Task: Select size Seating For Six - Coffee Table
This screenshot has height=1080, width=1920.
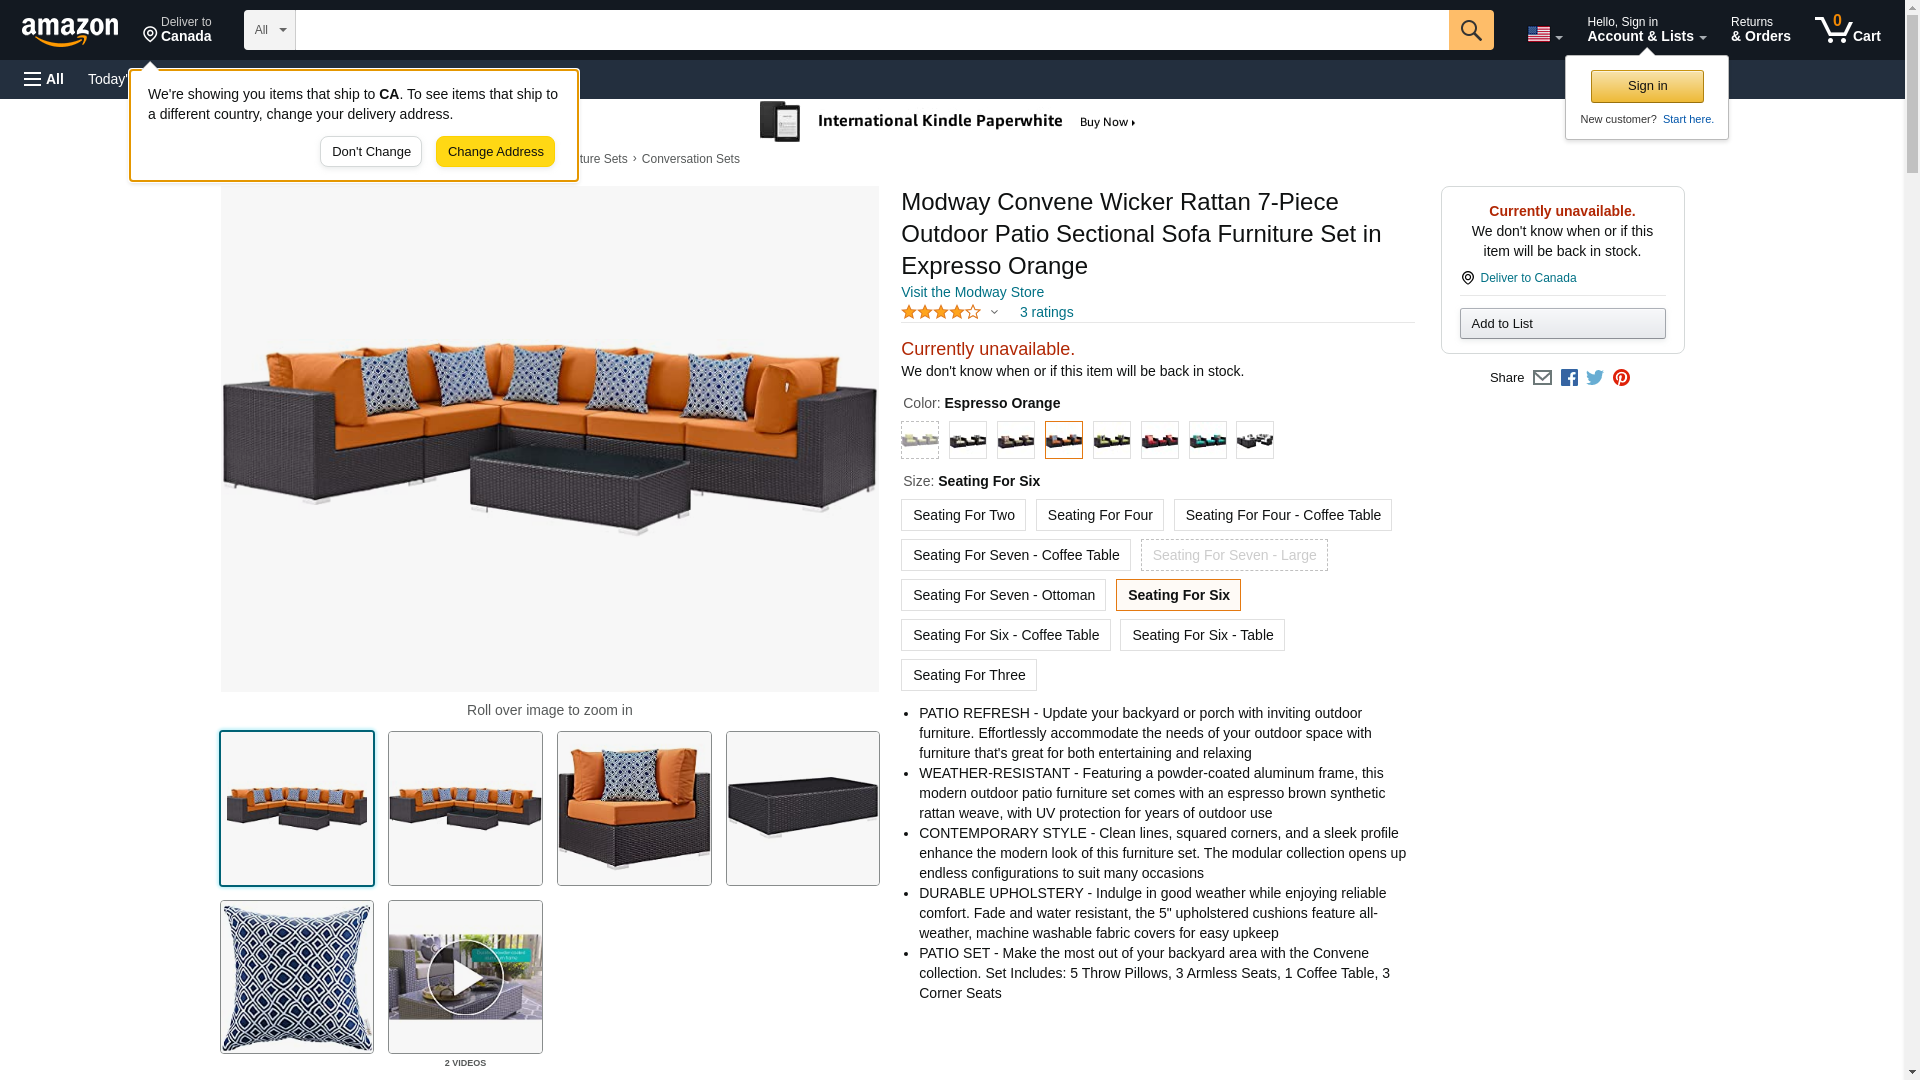Action: click(1005, 635)
